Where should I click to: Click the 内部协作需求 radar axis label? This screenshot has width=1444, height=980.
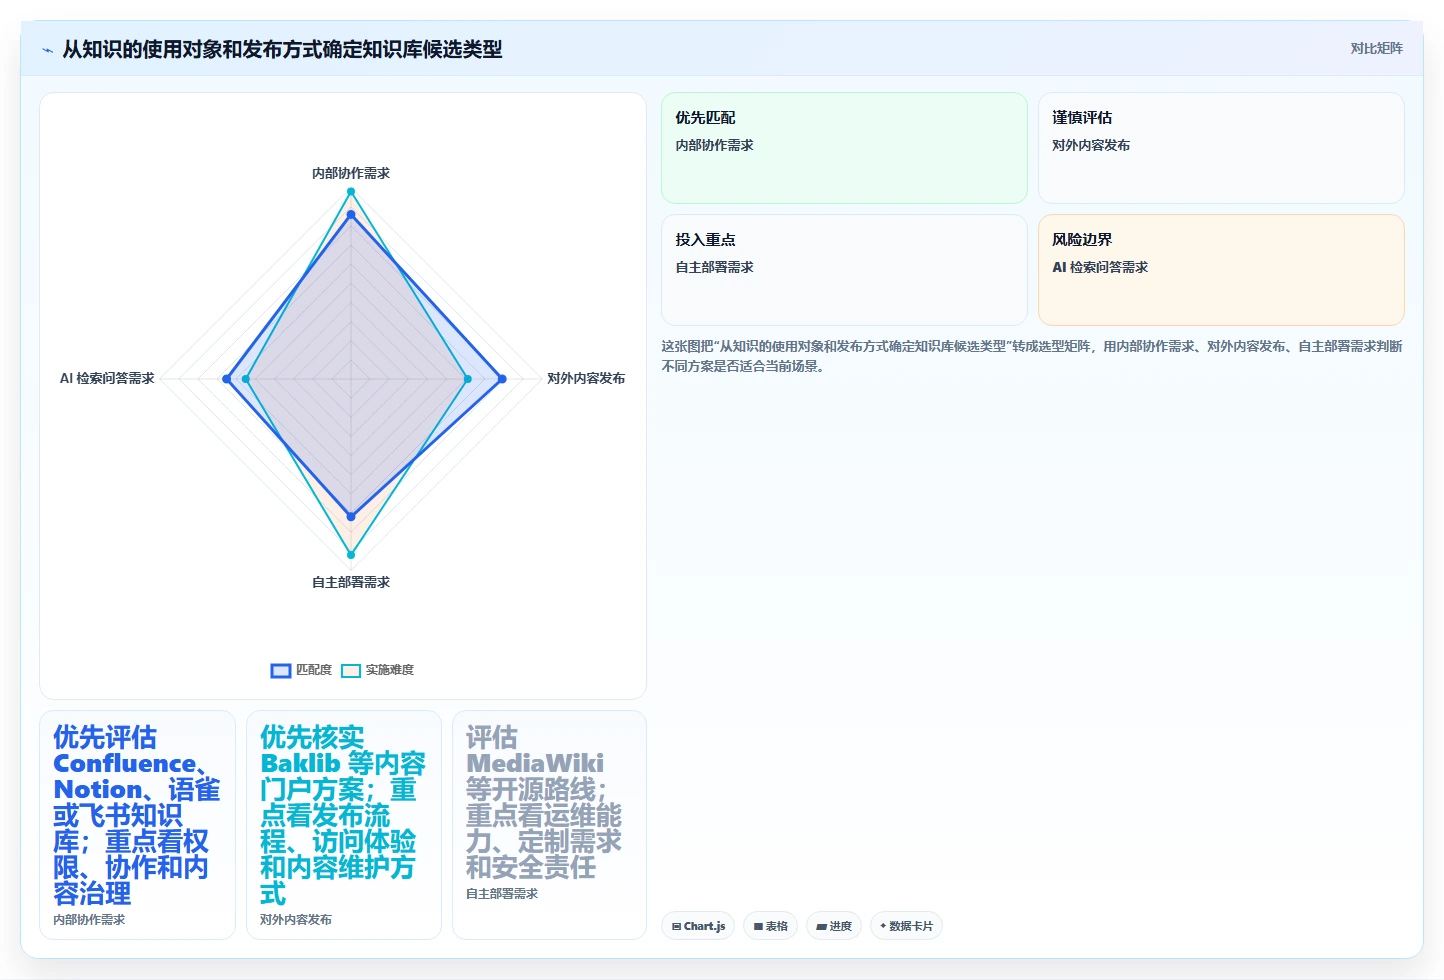[x=351, y=173]
